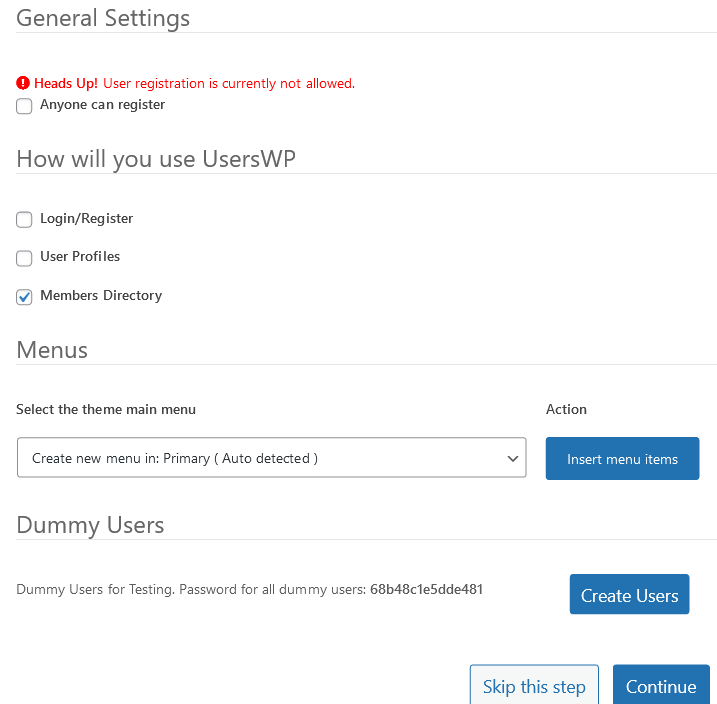The width and height of the screenshot is (717, 704).
Task: Click the dummy users password 68b48c1e5dde481
Action: 426,589
